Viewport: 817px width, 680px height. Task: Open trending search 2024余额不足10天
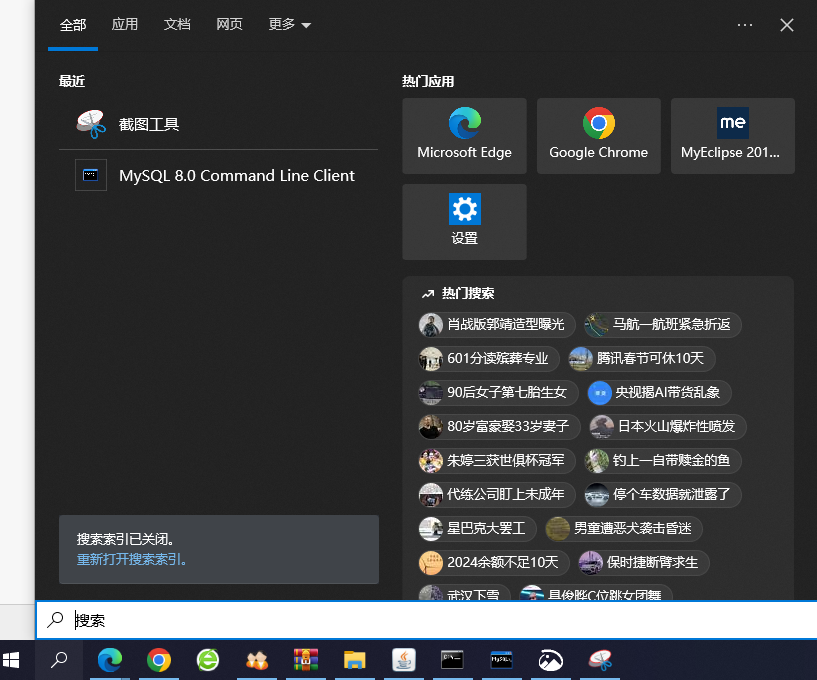point(494,563)
